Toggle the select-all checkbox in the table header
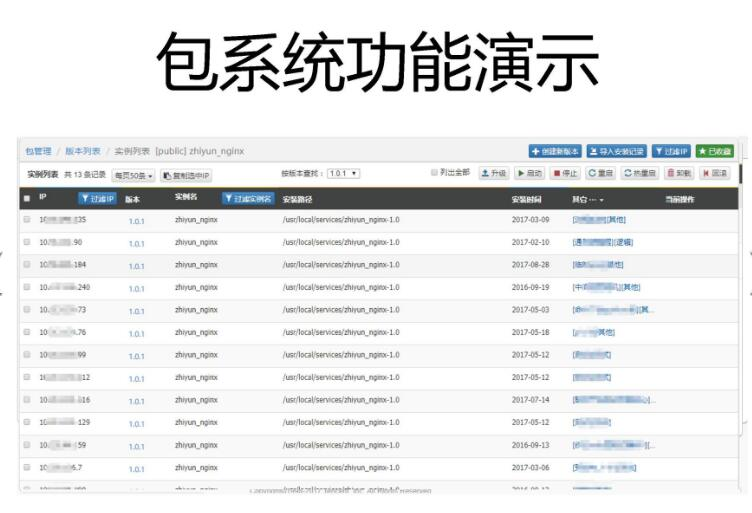The image size is (752, 513). pos(27,198)
